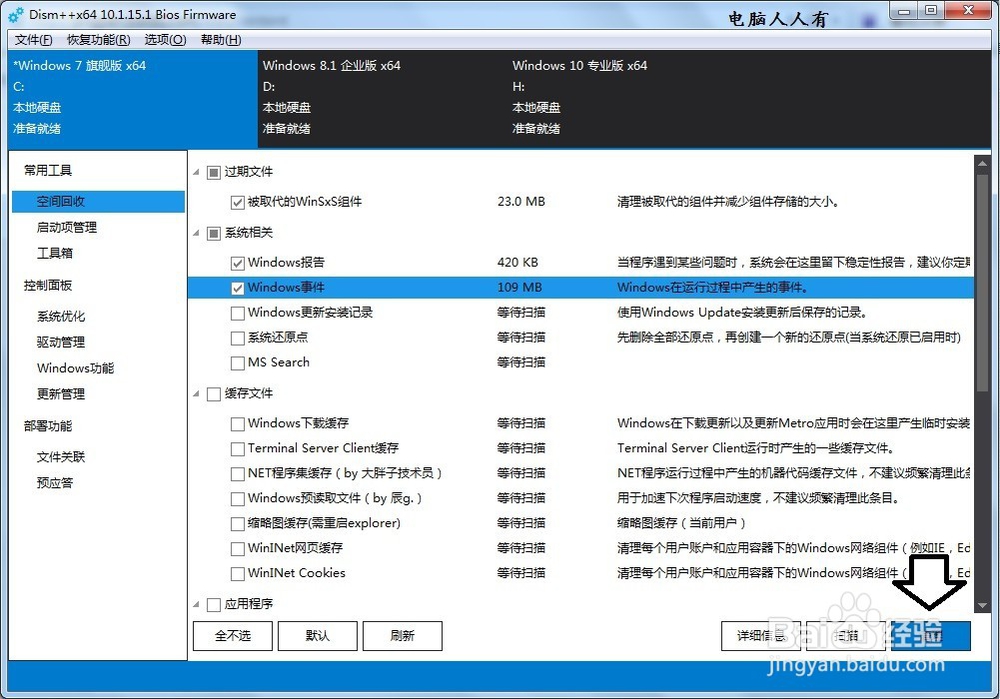Close the Dism++ window

pyautogui.click(x=967, y=11)
